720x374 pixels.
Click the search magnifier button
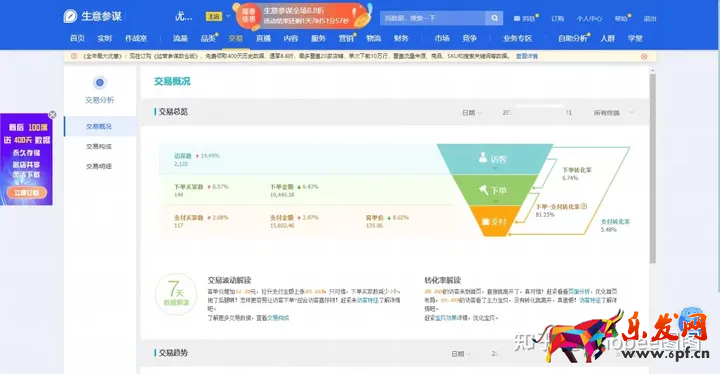coord(495,18)
